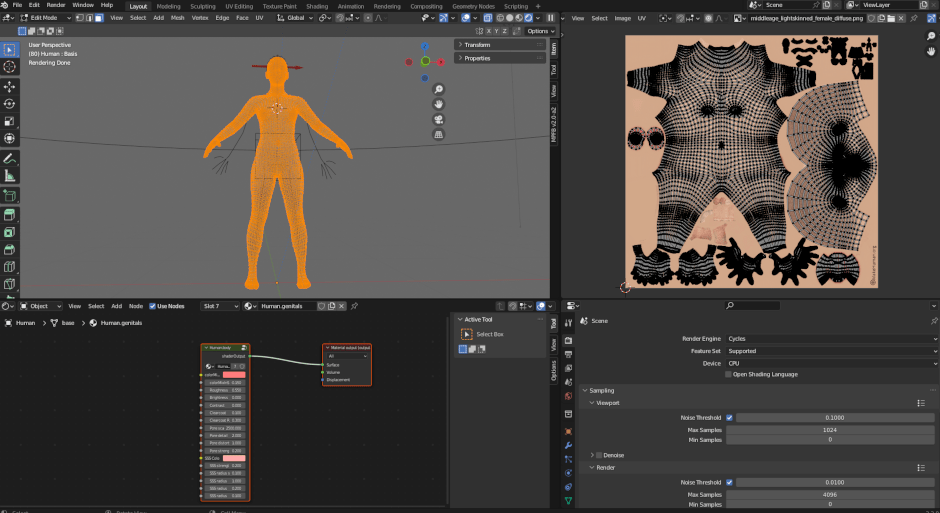This screenshot has width=940, height=513.
Task: Toggle the Denoise checkbox under Viewport
Action: pos(599,454)
